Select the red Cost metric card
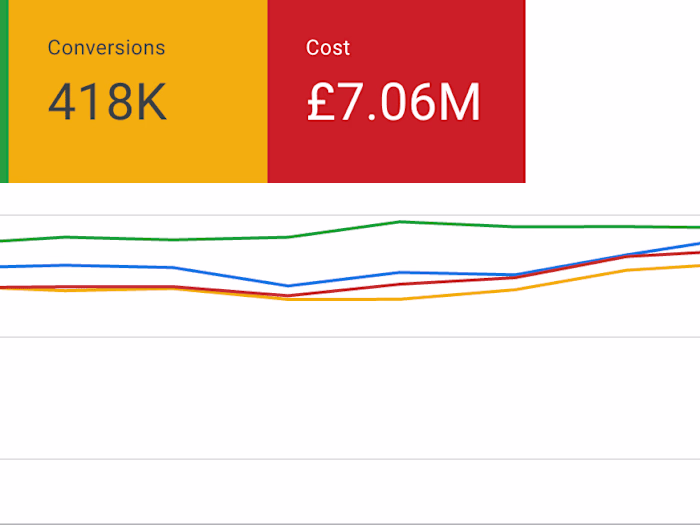The image size is (700, 525). click(396, 91)
